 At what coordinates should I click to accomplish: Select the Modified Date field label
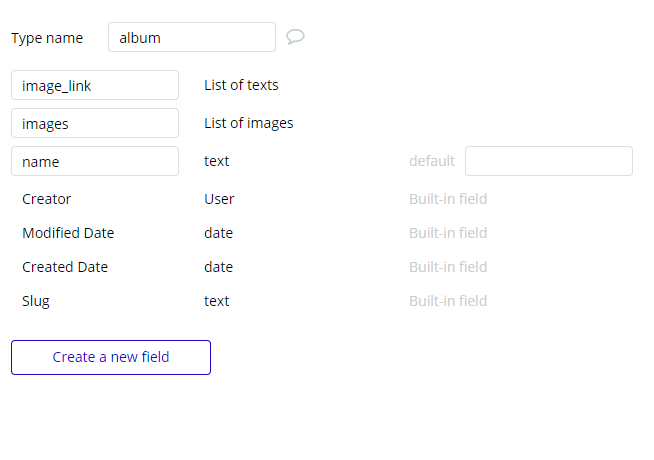coord(68,233)
